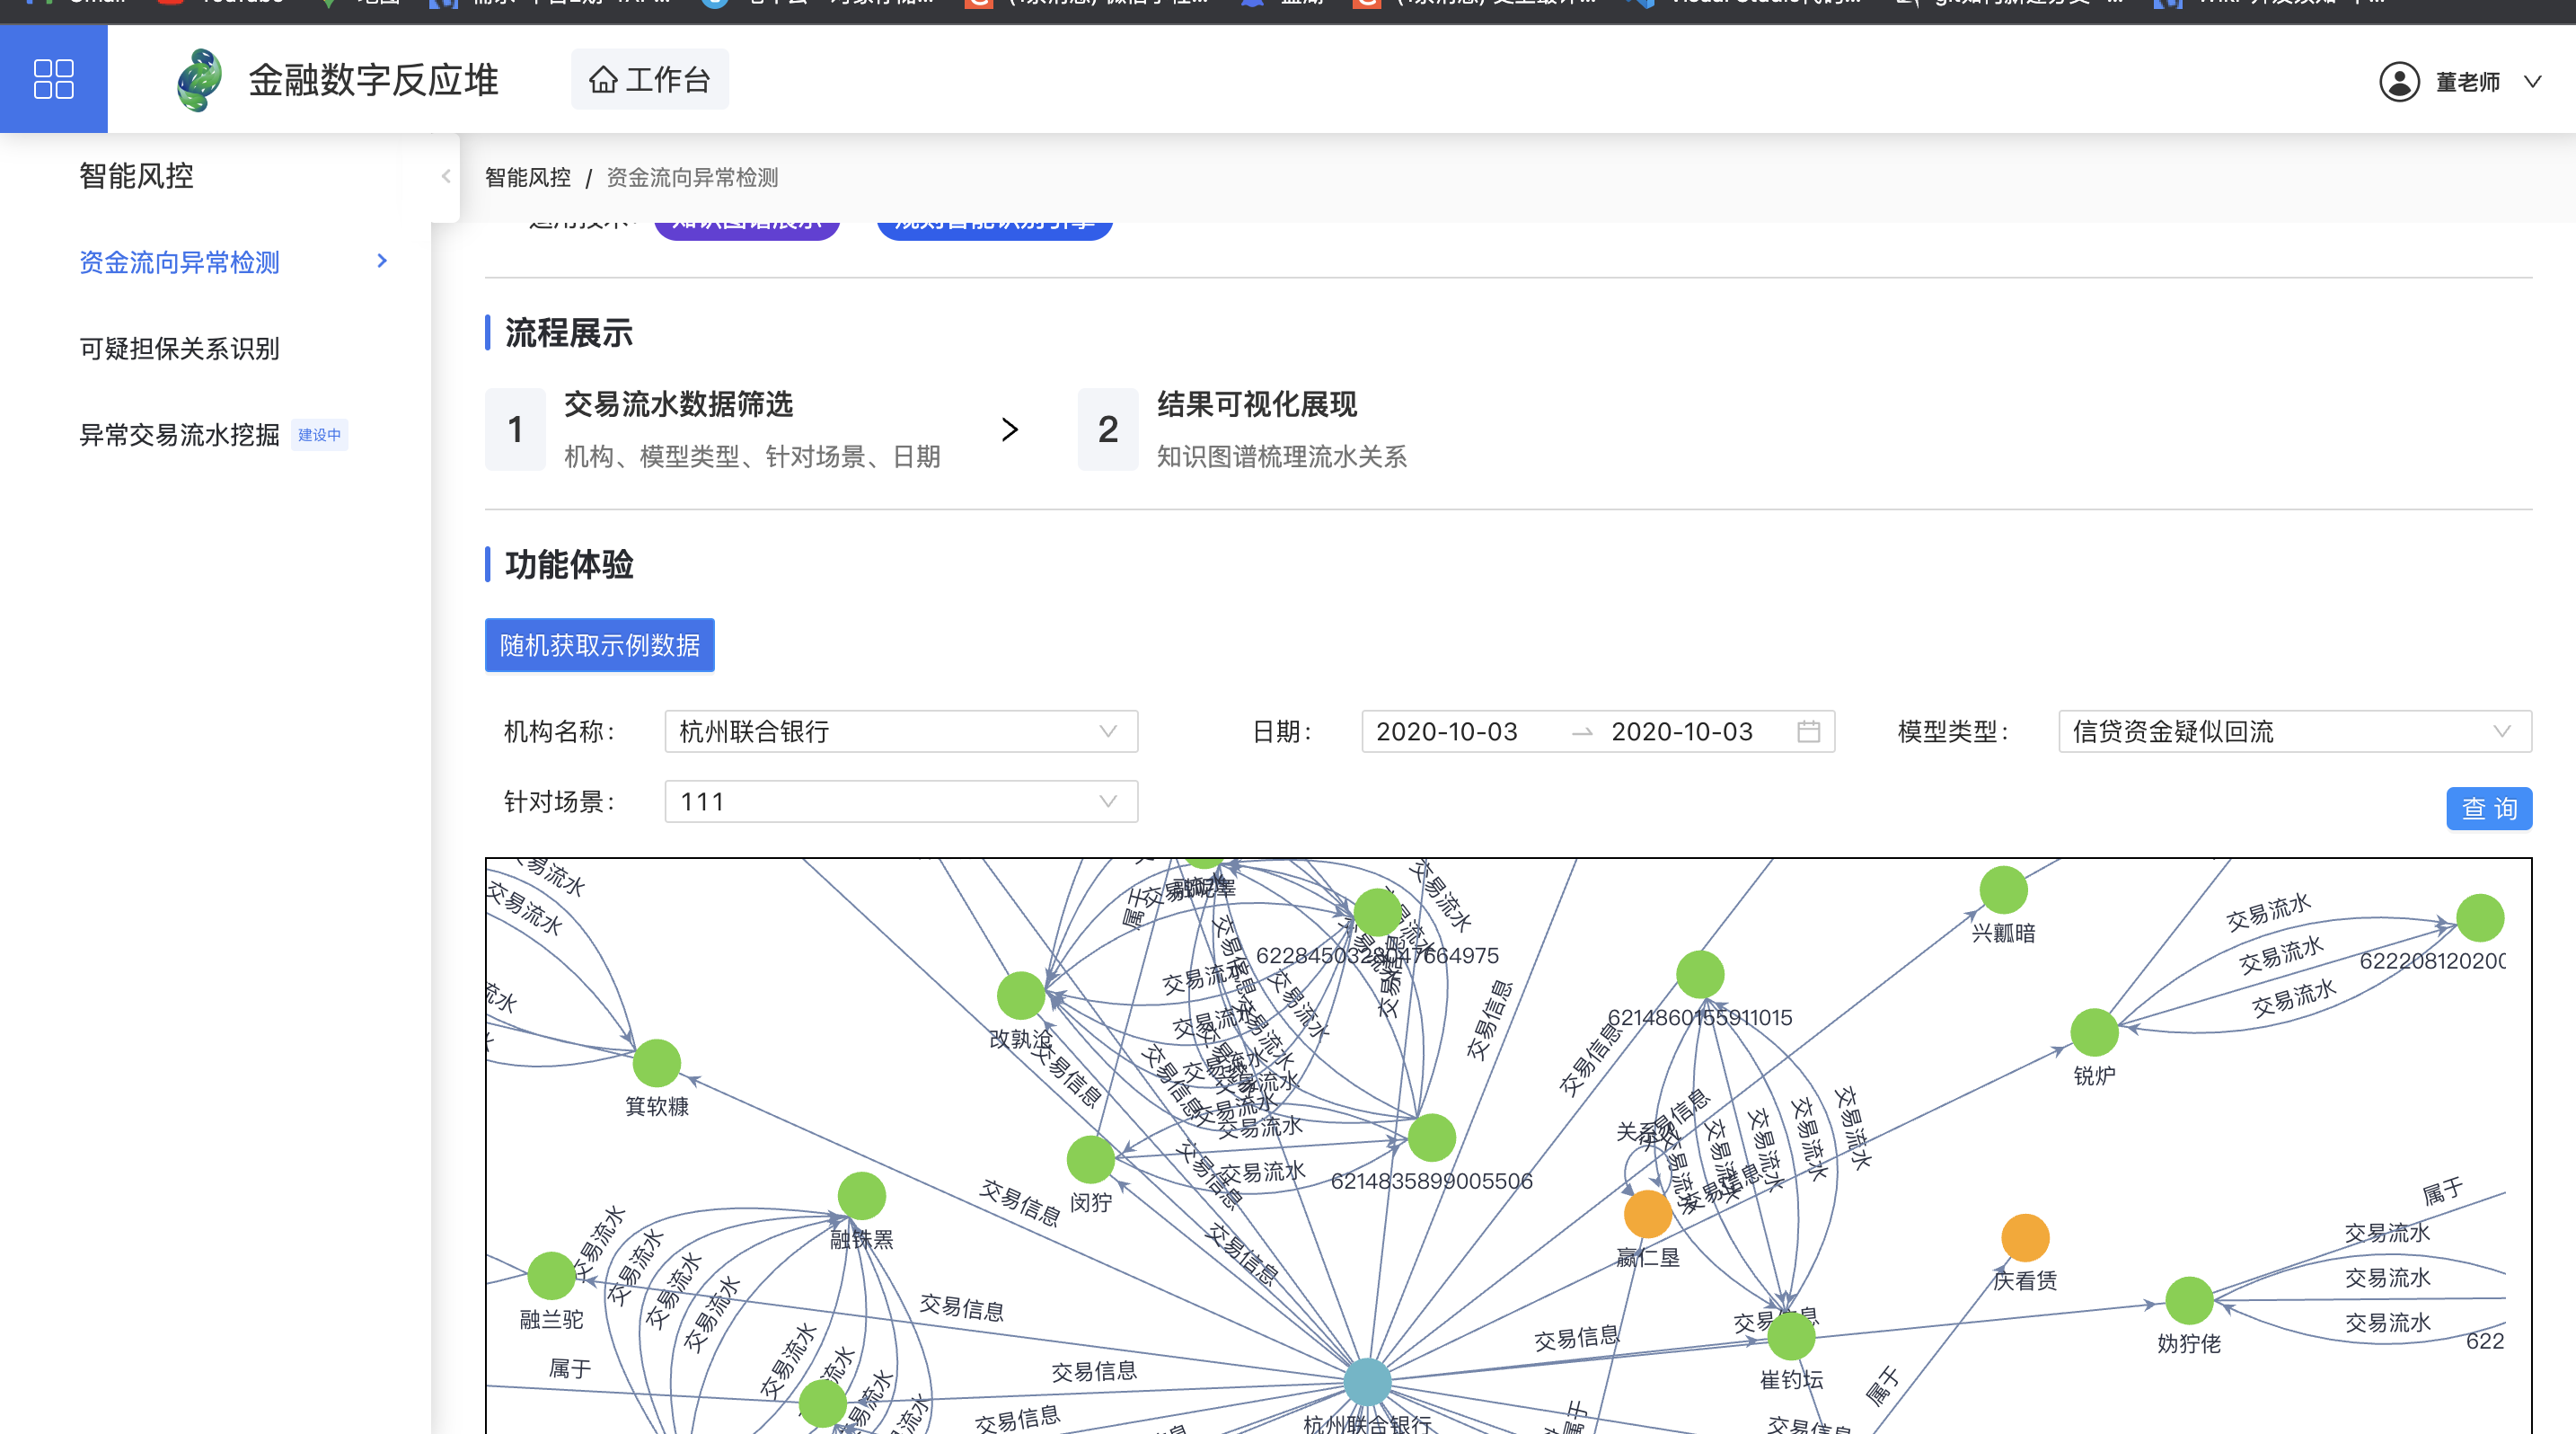Select the 杭州联合银行 blue graph node

1367,1381
